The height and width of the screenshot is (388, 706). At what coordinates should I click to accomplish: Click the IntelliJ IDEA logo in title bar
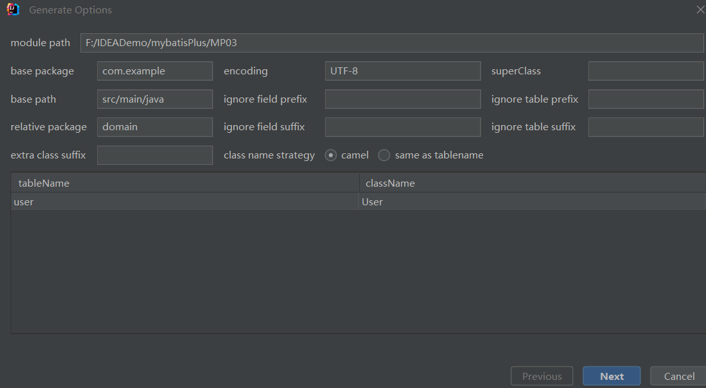[13, 9]
